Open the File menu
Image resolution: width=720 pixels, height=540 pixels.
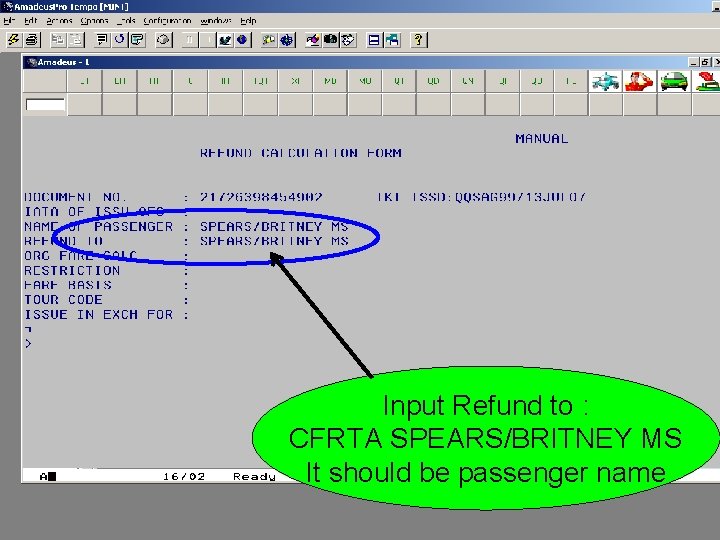tap(9, 21)
